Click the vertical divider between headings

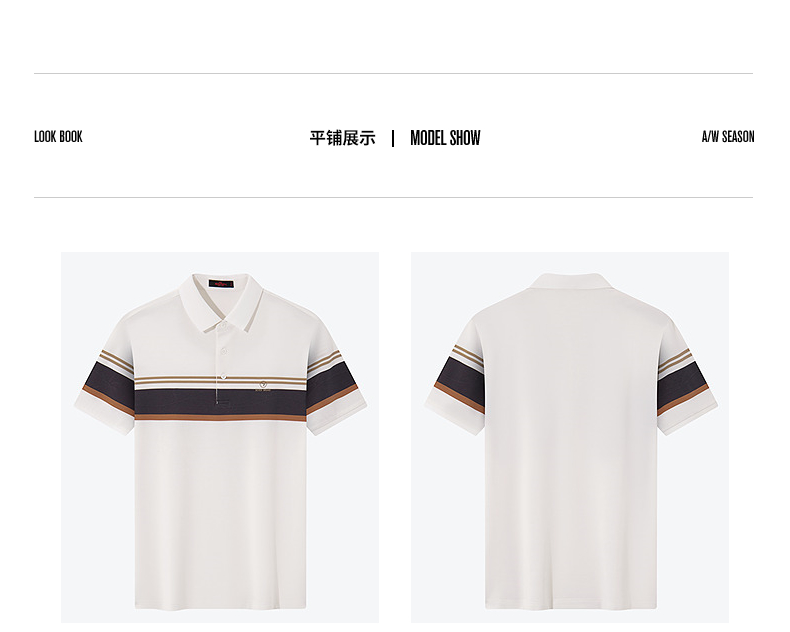pos(393,138)
